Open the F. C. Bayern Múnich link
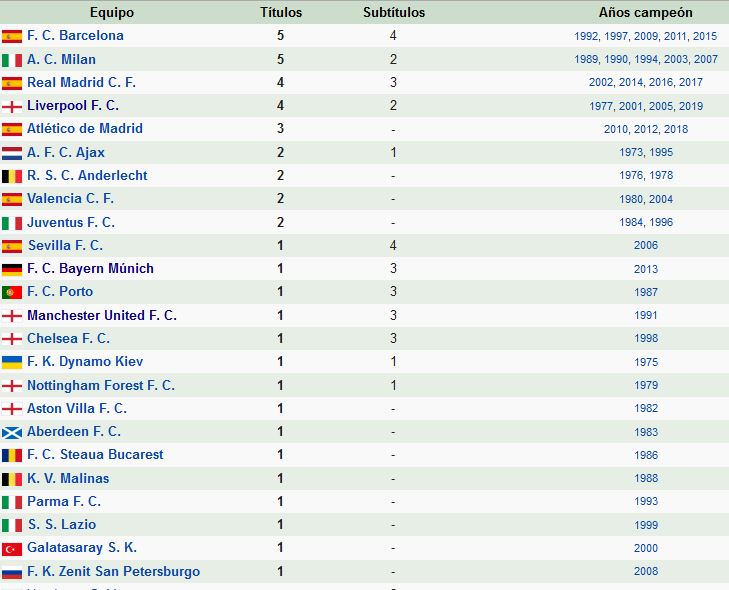The width and height of the screenshot is (729, 590). coord(90,269)
